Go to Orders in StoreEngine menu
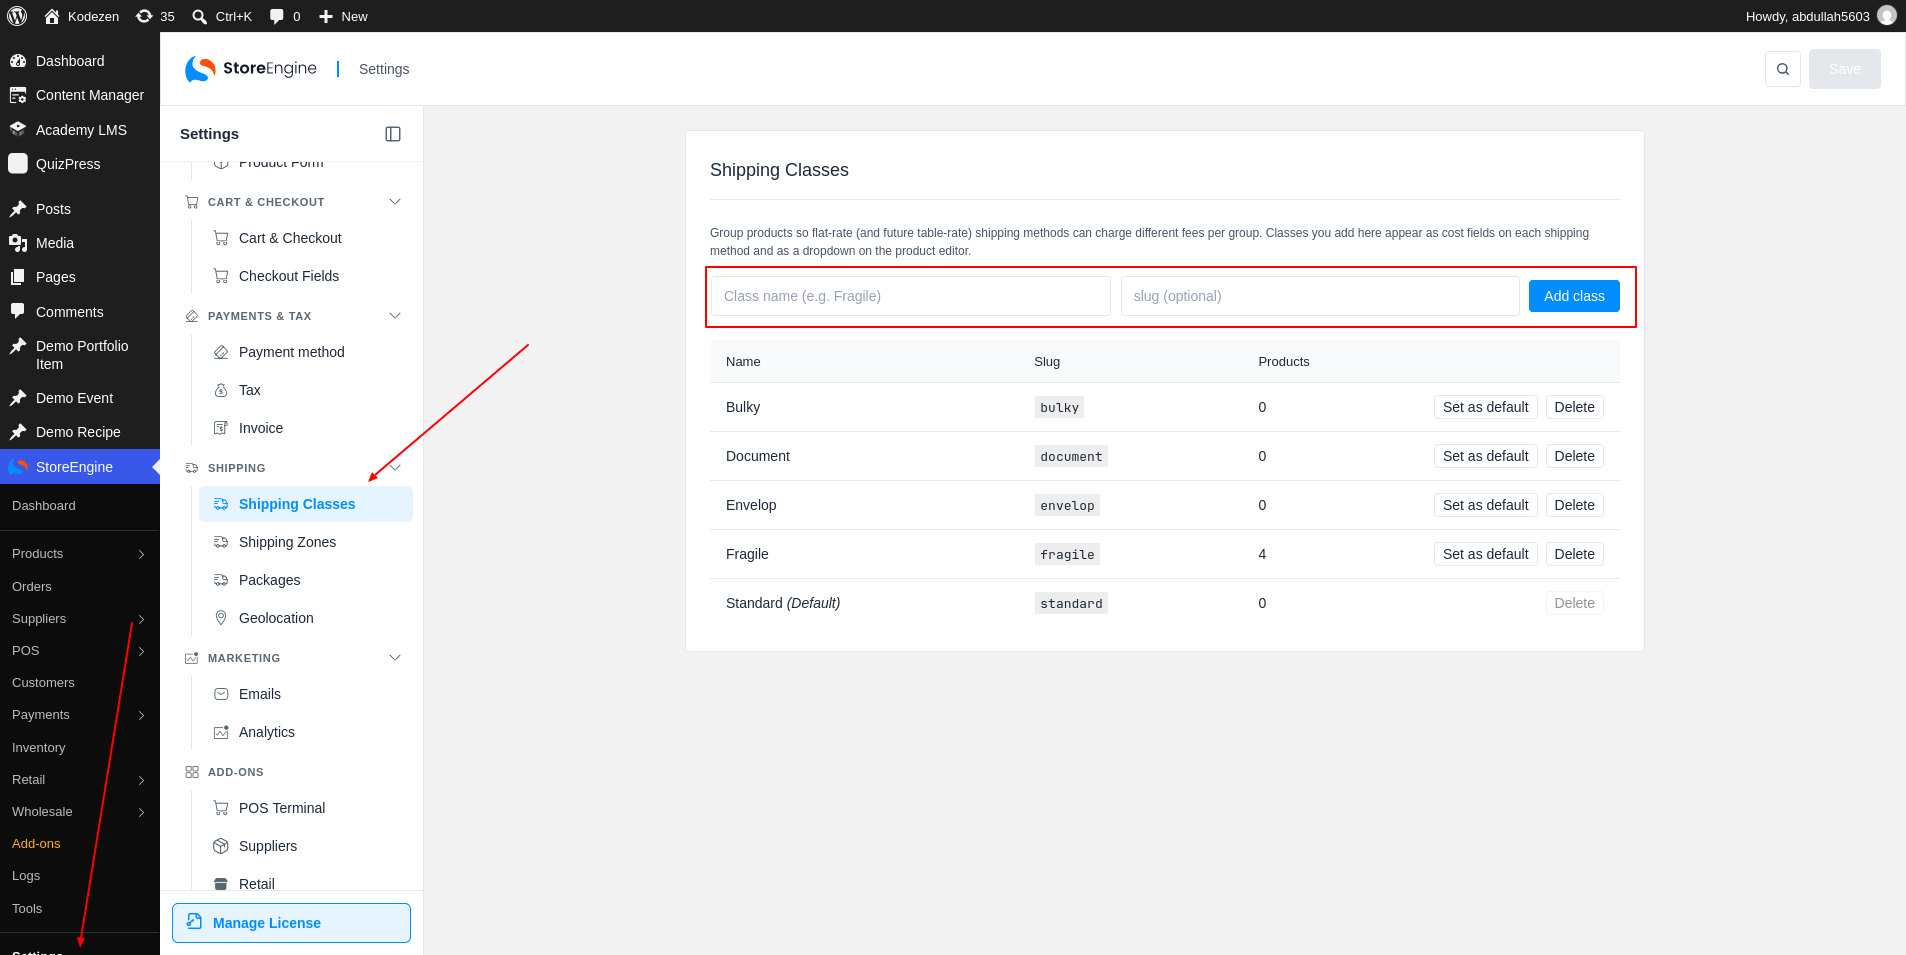The height and width of the screenshot is (955, 1906). click(32, 587)
